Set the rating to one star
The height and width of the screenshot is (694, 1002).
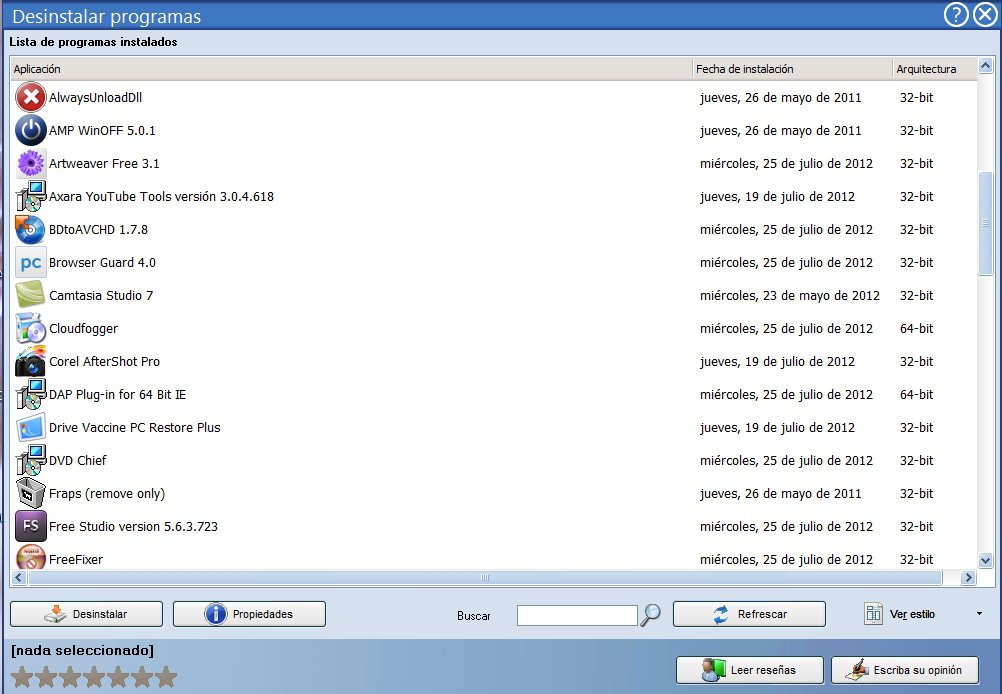click(x=22, y=676)
